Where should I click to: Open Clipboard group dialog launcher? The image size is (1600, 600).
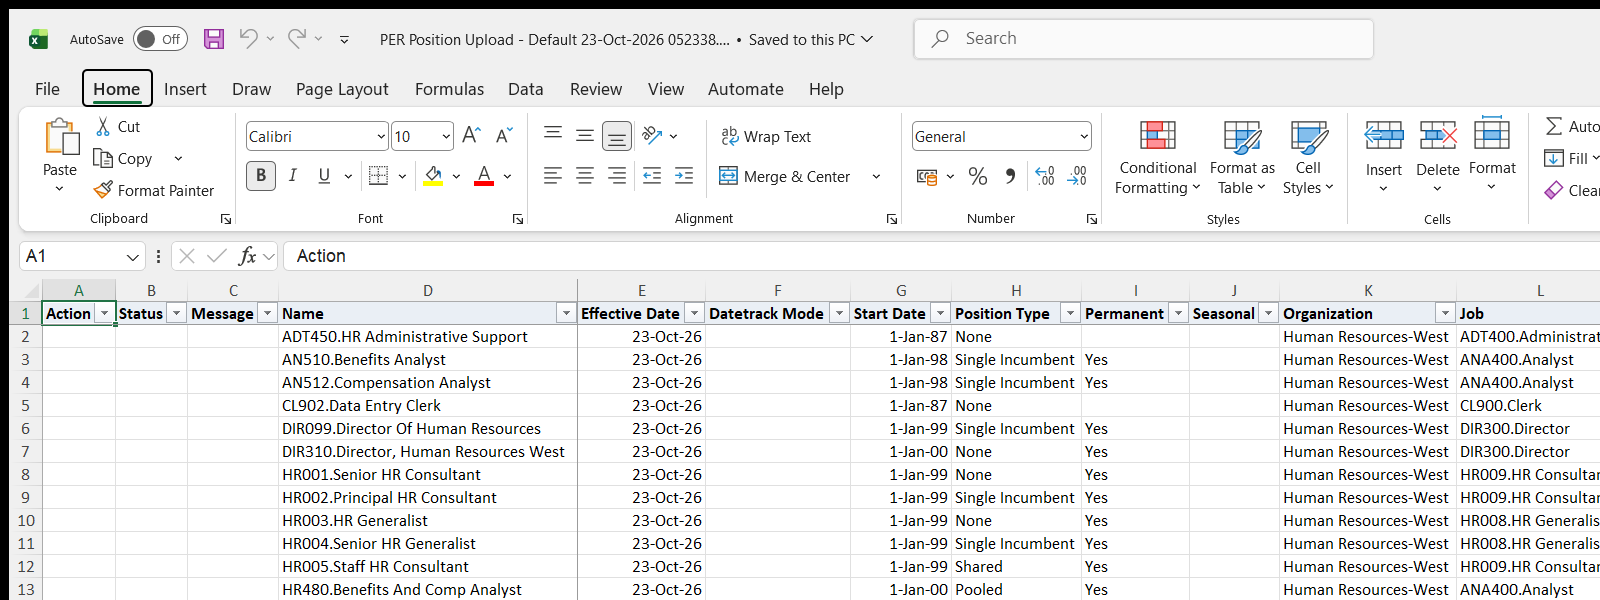pos(226,219)
